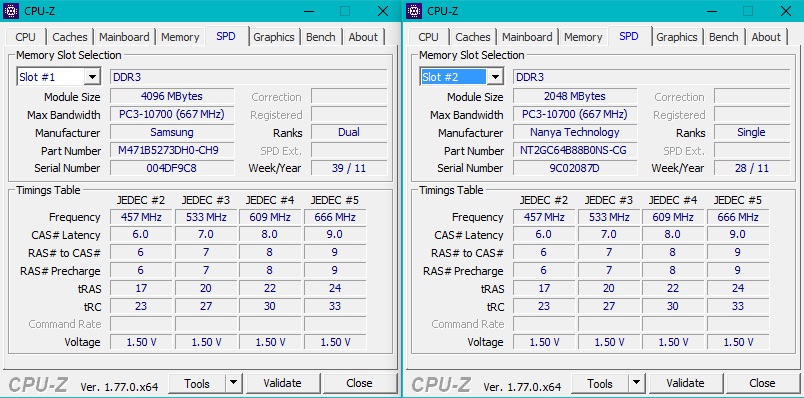The image size is (804, 398).
Task: Click 457 MHz frequency cell in right window
Action: tap(544, 217)
